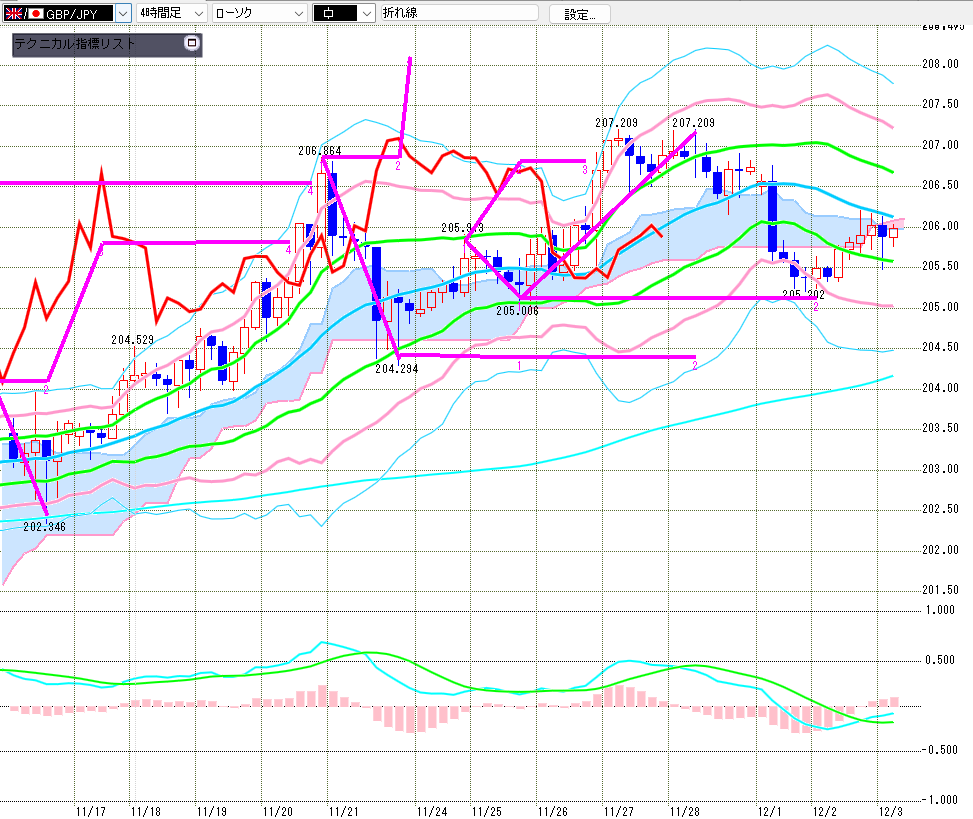
Task: Select the 12/1 date on time axis
Action: [x=770, y=811]
